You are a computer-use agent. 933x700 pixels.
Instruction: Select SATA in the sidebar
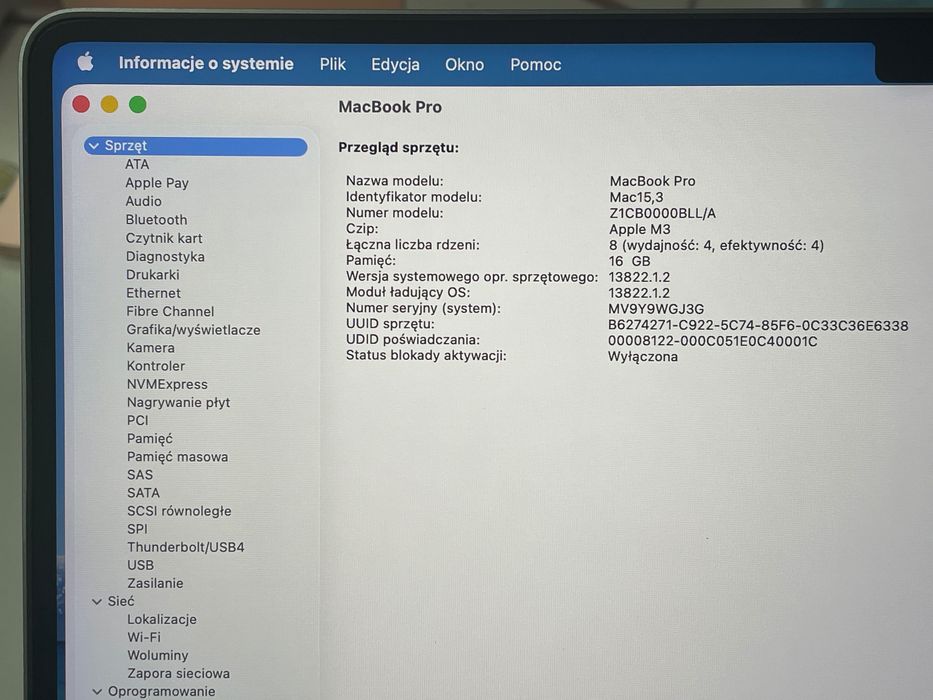tap(143, 493)
